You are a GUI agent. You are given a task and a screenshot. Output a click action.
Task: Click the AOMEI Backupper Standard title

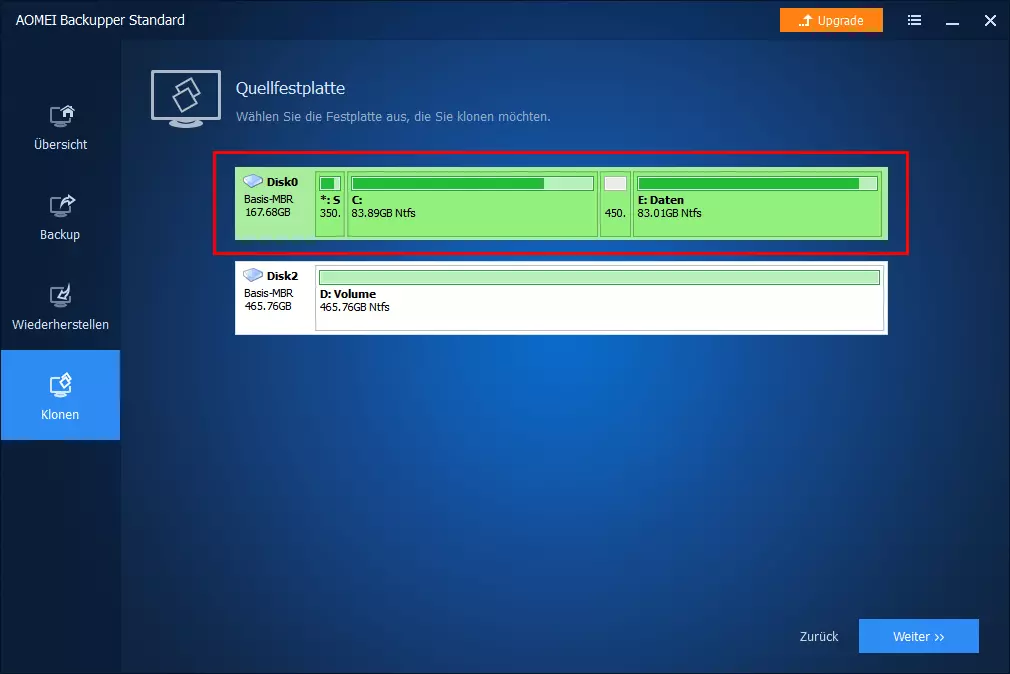click(x=100, y=20)
